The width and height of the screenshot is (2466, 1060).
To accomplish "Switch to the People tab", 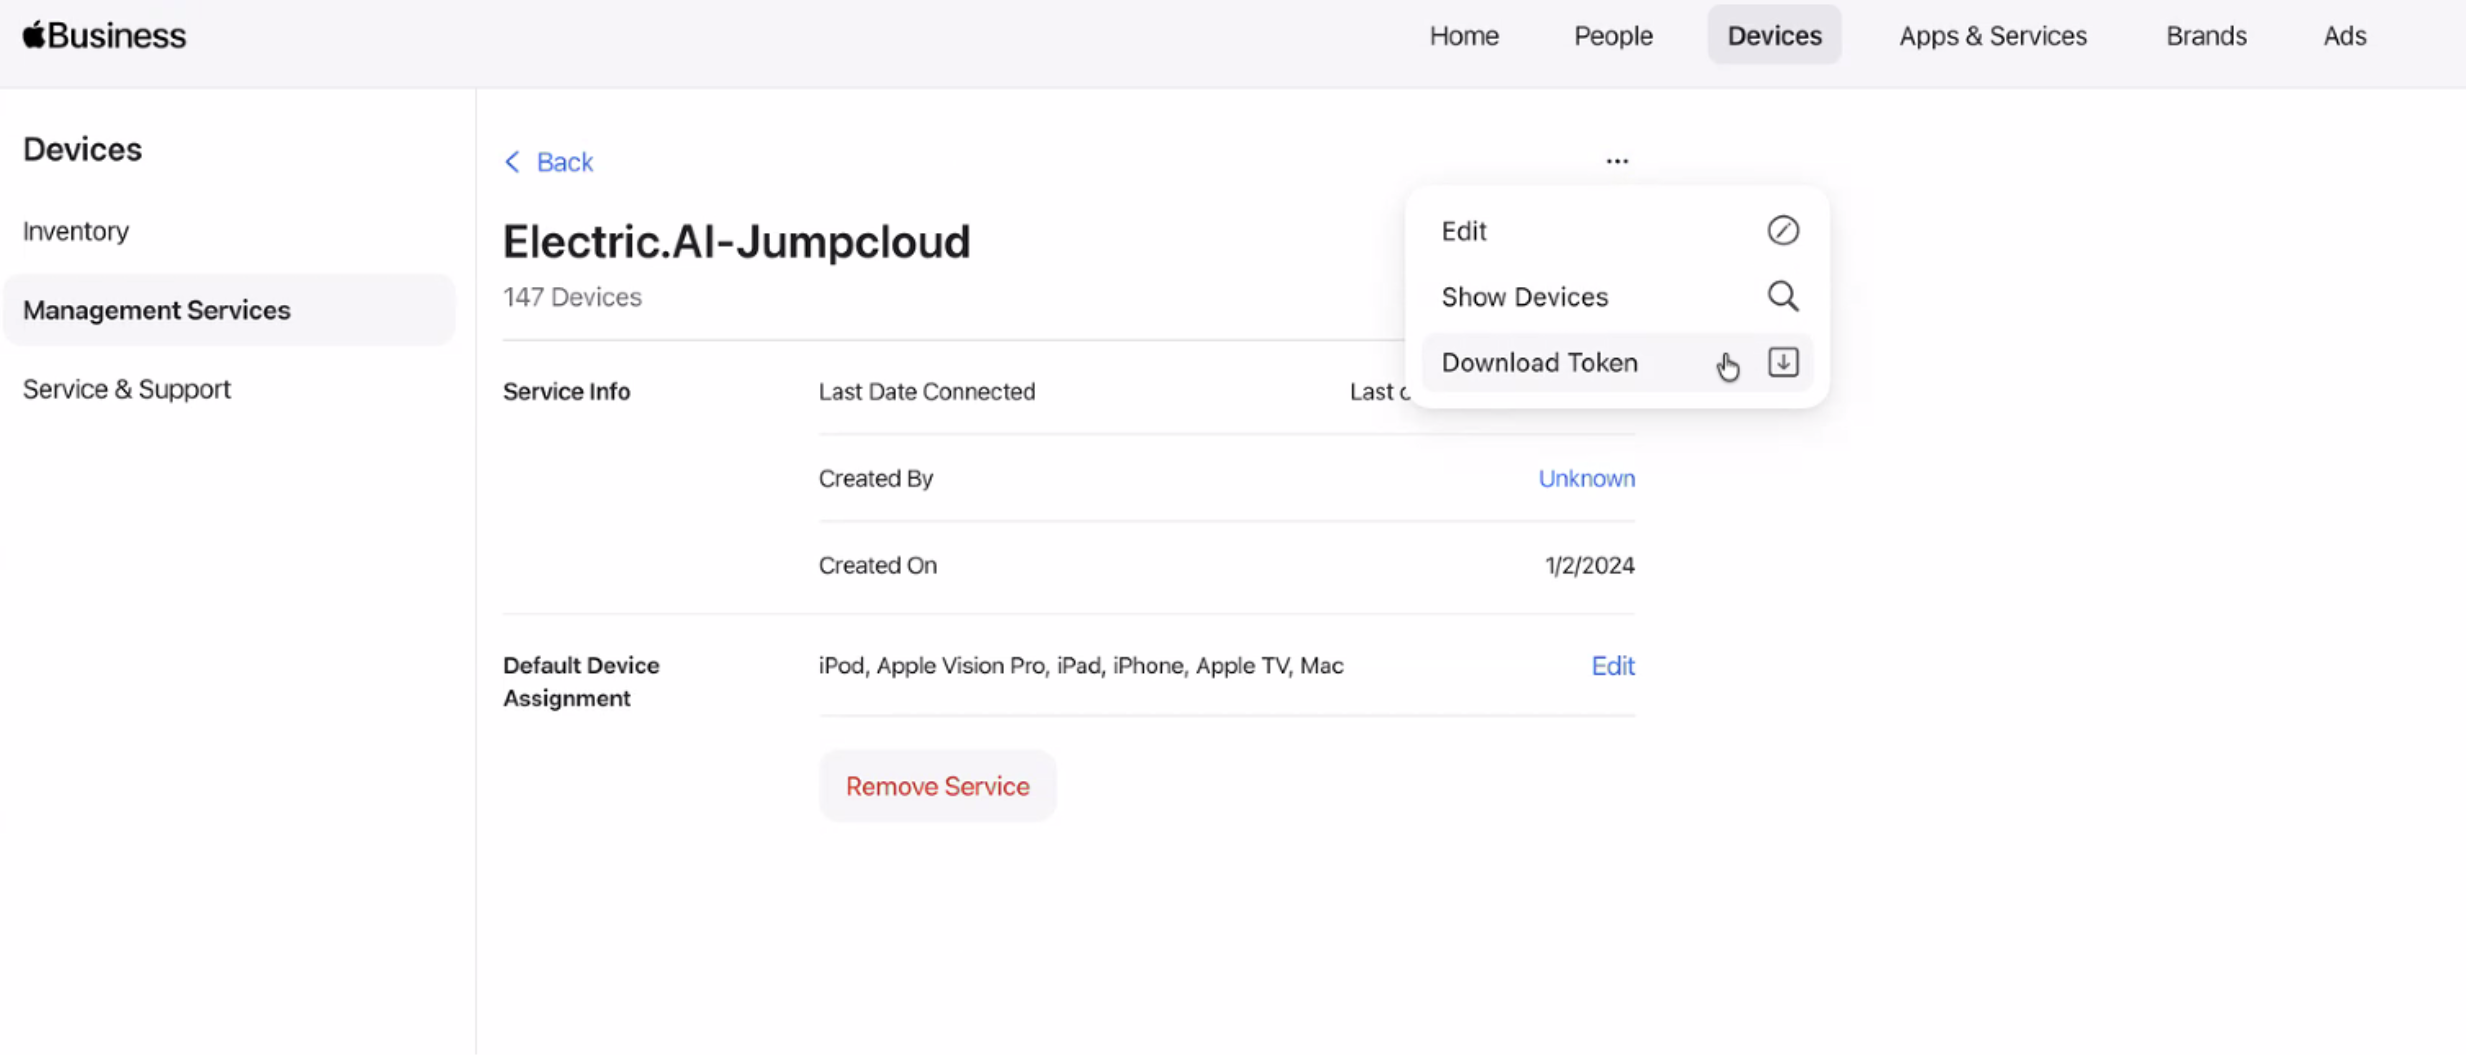I will pos(1613,36).
